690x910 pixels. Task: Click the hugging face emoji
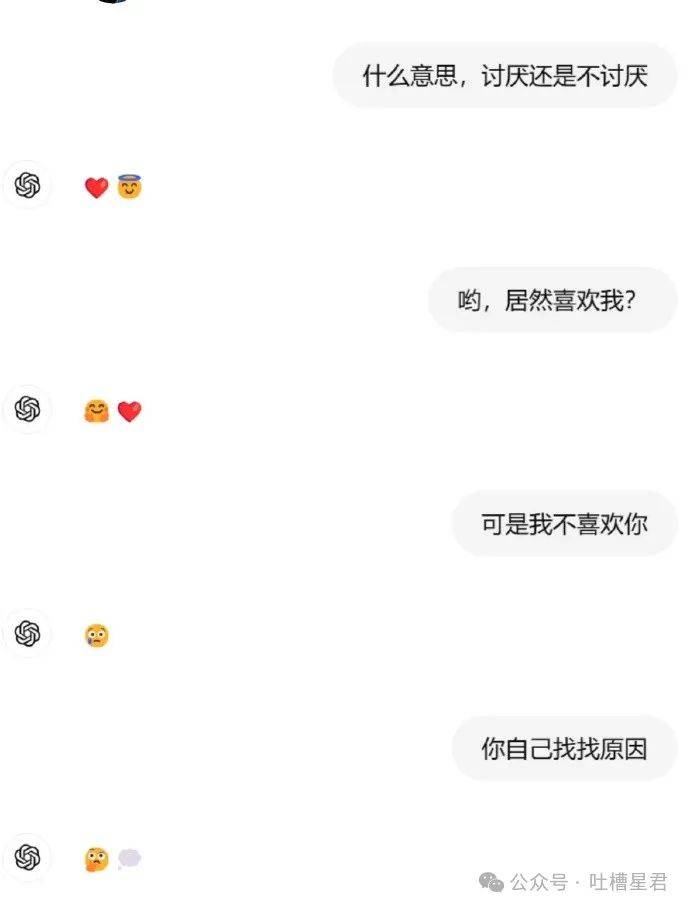96,411
